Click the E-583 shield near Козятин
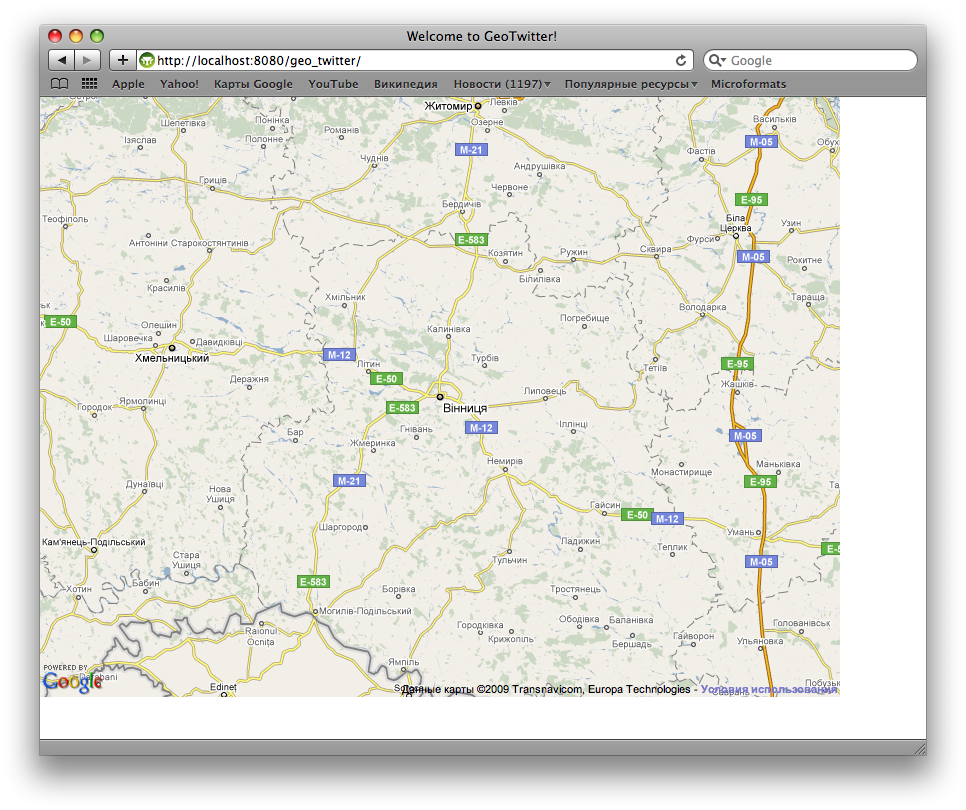 tap(471, 240)
